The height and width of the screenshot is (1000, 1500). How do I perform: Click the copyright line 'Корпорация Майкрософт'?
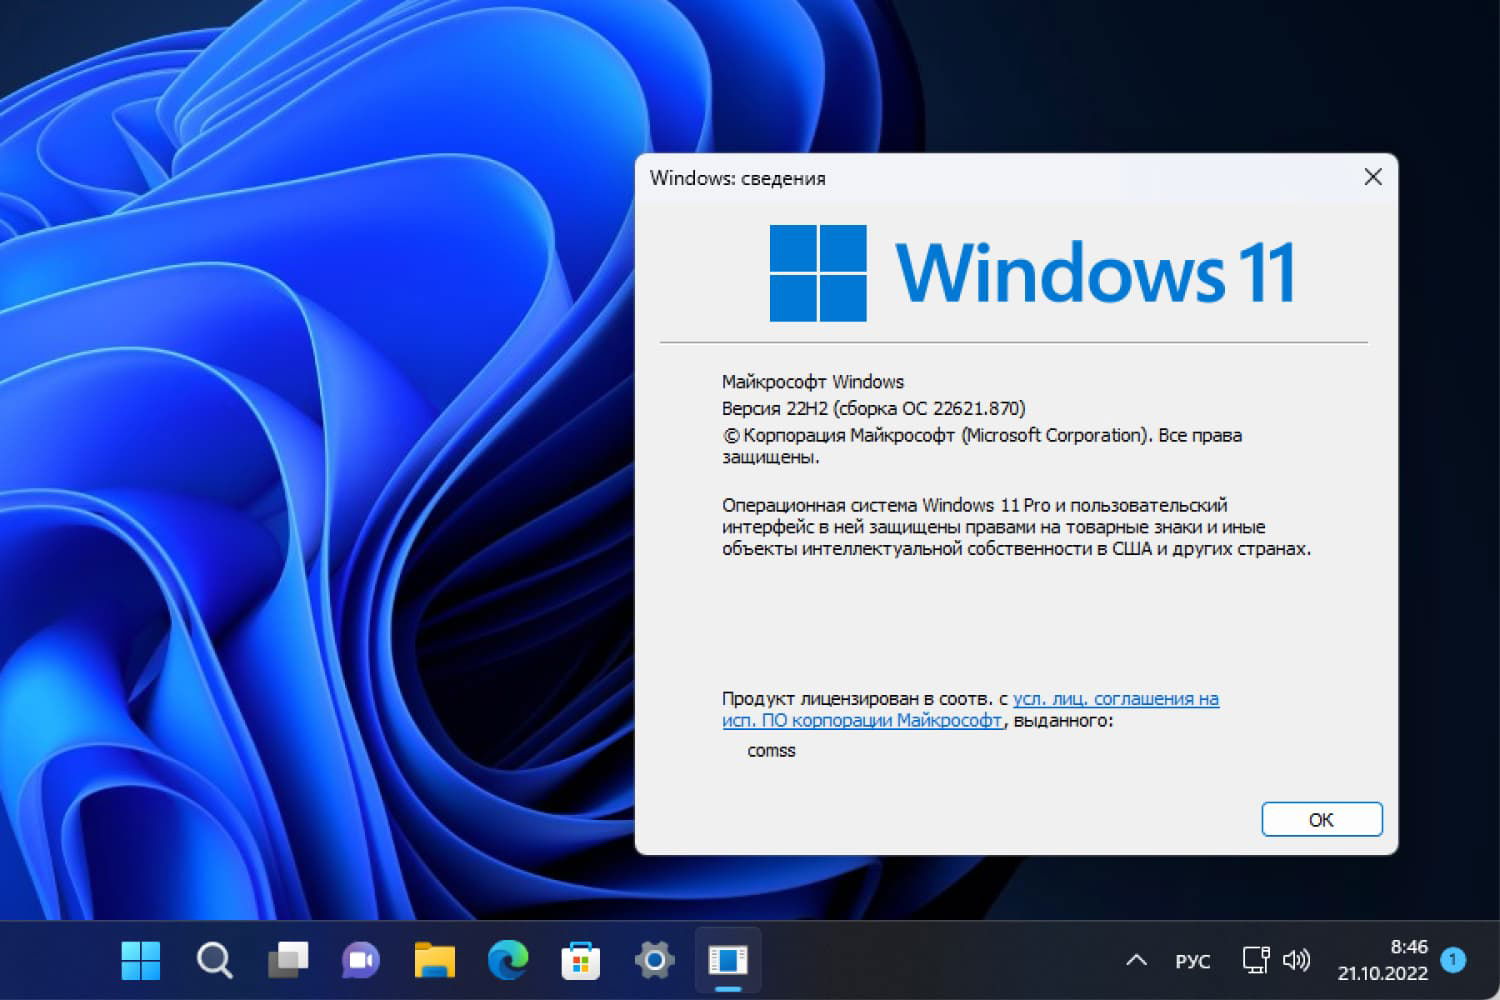pos(982,446)
